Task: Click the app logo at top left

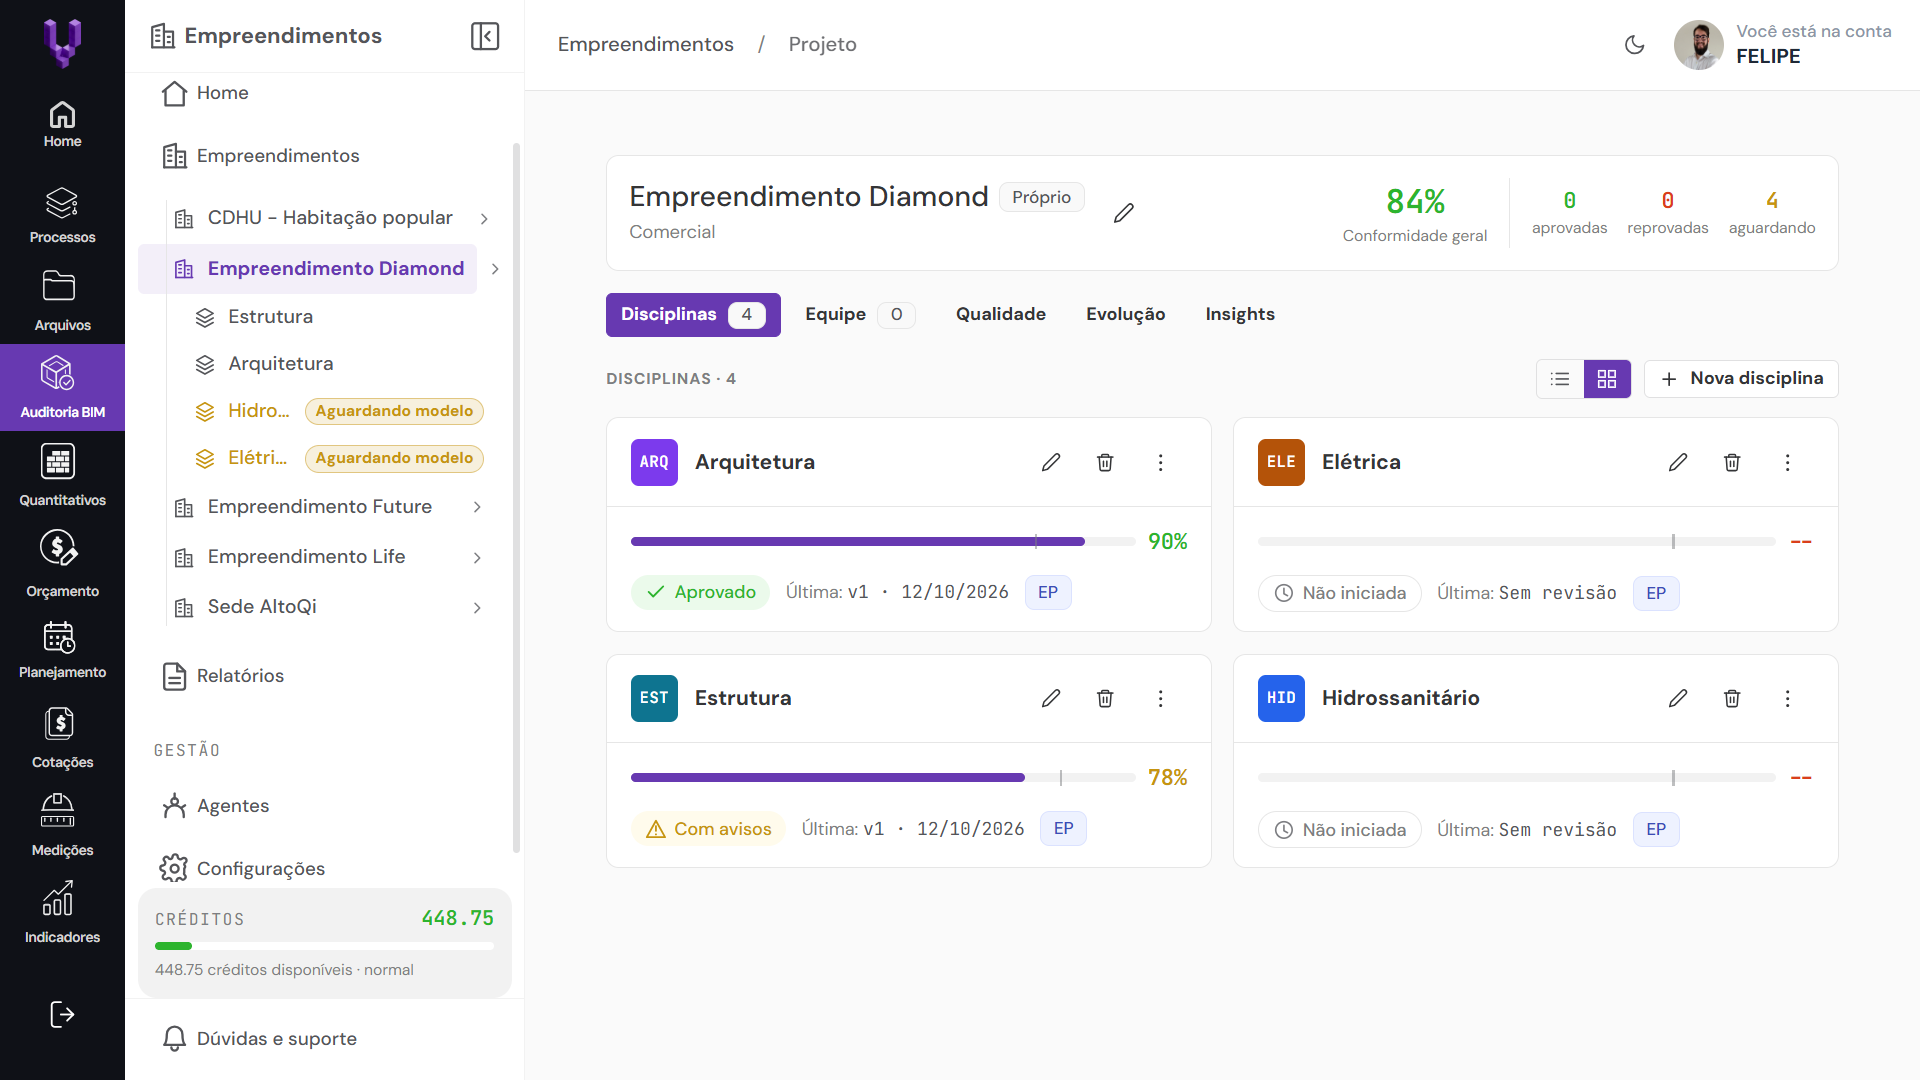Action: click(x=62, y=43)
